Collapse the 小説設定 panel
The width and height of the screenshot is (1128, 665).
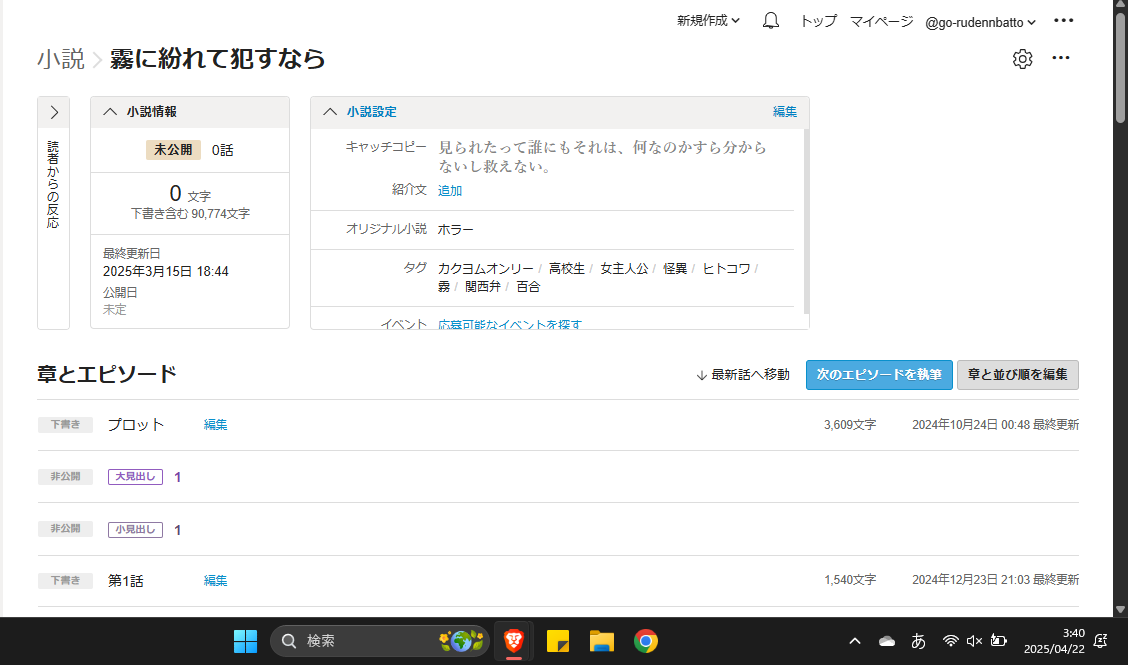pos(330,112)
